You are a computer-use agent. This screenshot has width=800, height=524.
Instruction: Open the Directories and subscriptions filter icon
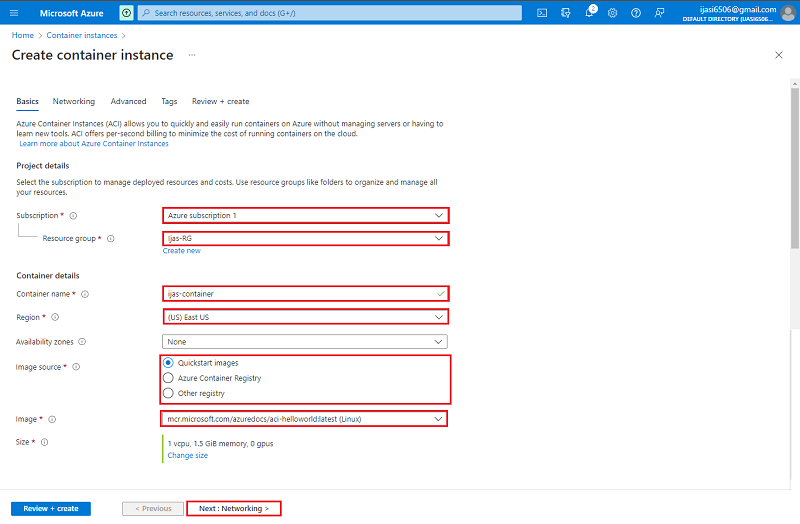pos(565,13)
